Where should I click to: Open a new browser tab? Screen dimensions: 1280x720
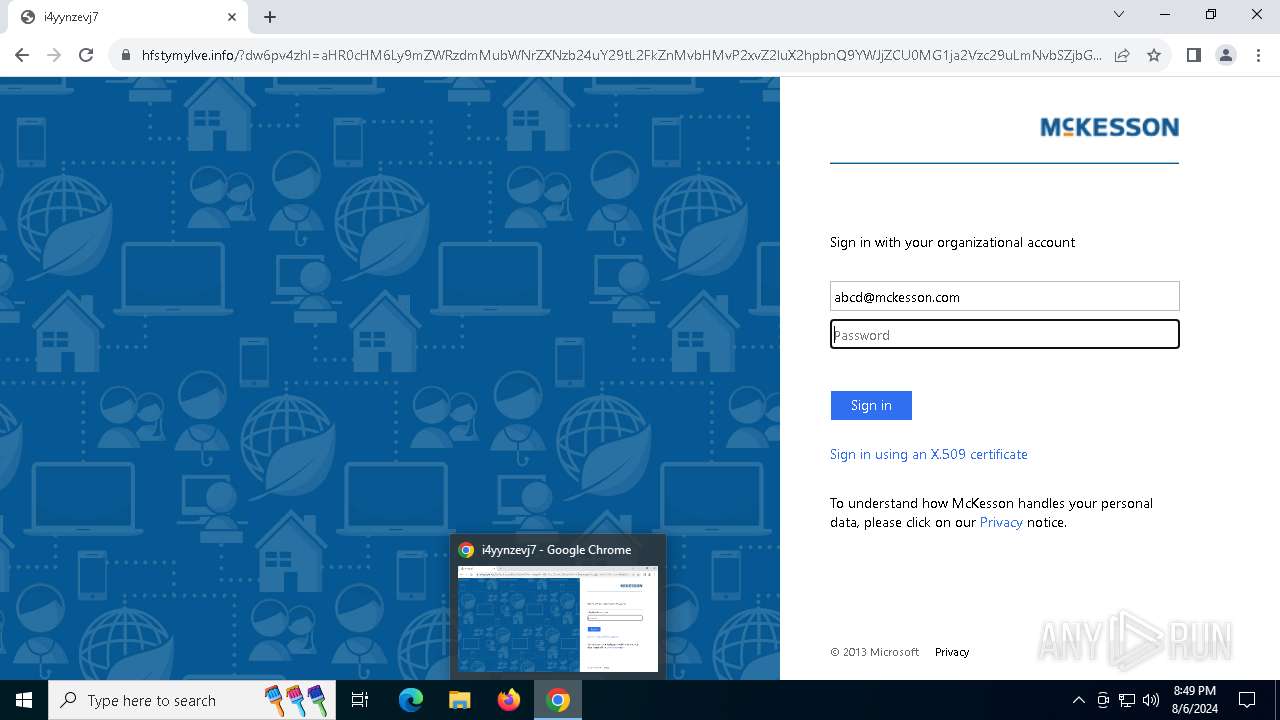270,17
